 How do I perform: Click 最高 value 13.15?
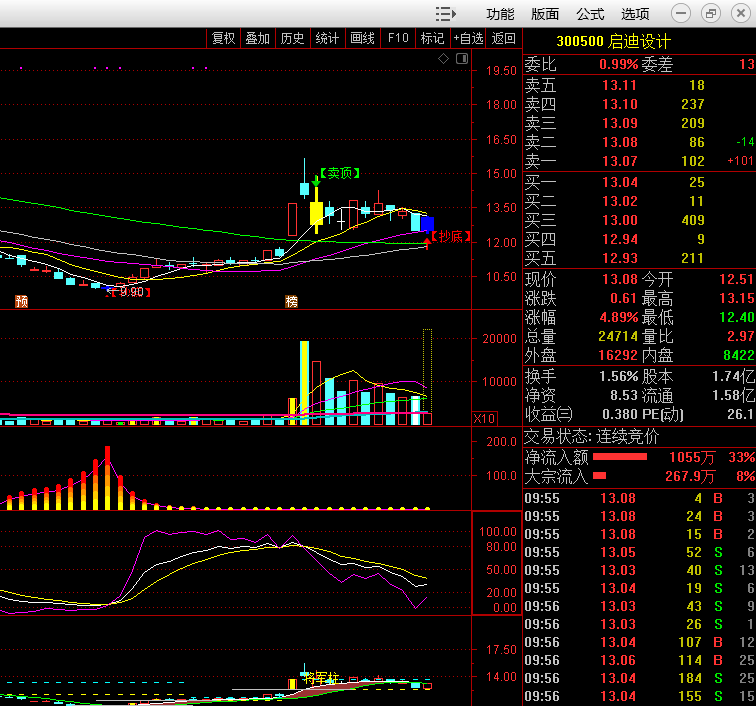[736, 299]
